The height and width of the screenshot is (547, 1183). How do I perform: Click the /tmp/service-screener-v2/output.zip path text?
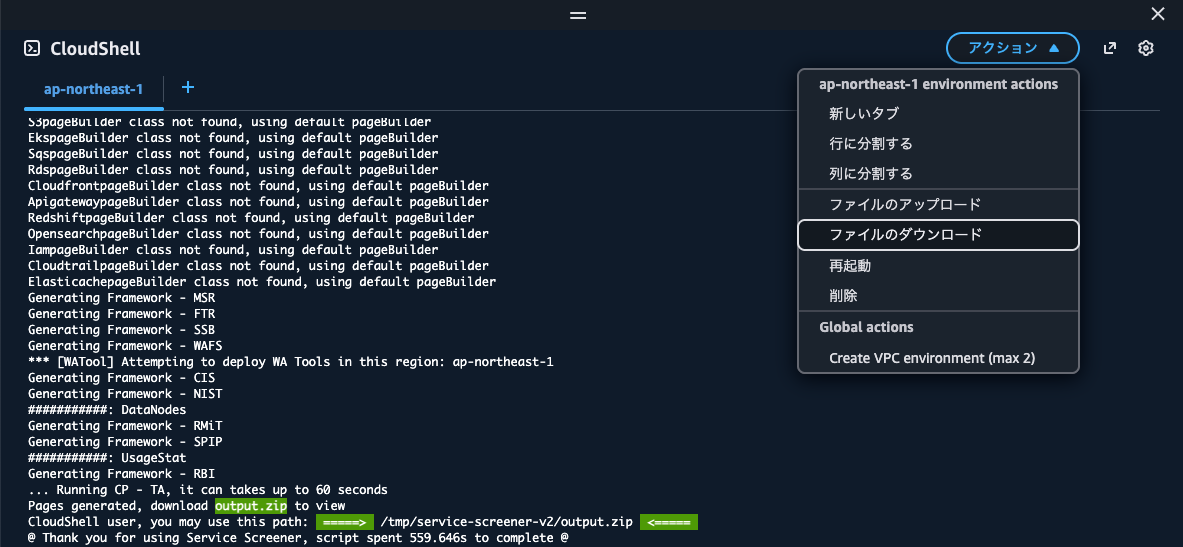coord(505,522)
